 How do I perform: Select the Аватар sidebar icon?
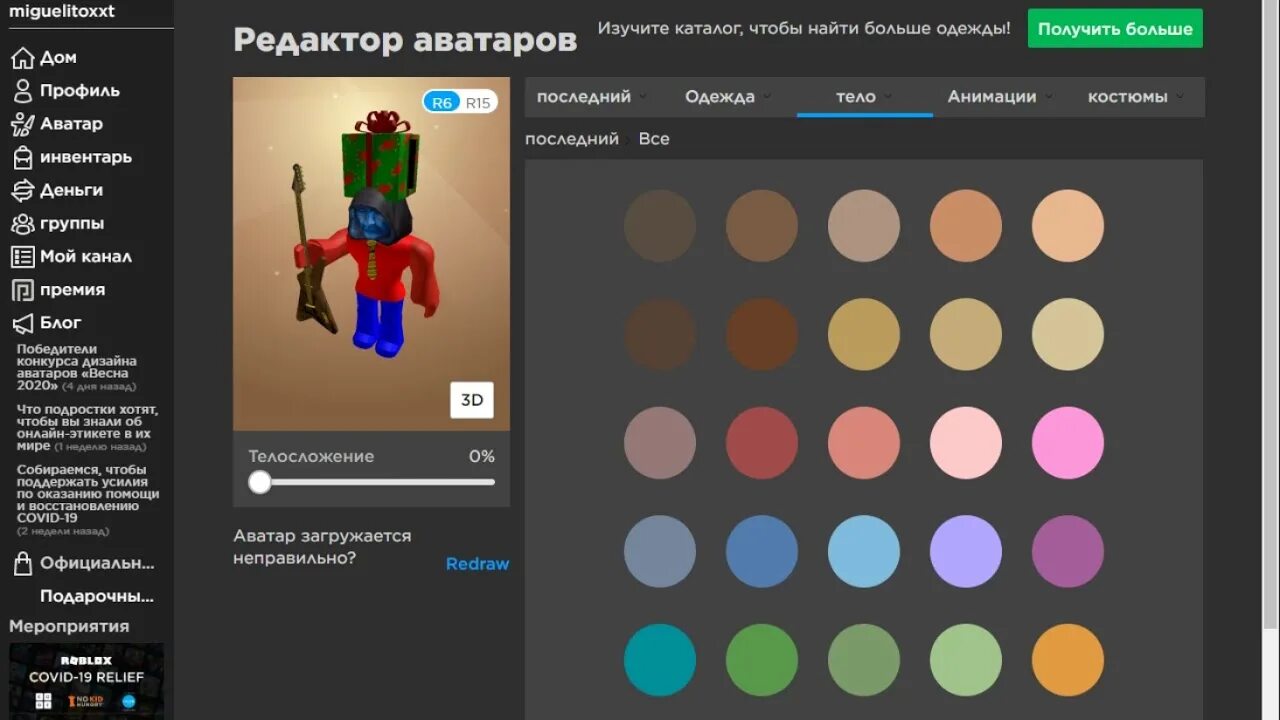coord(22,124)
